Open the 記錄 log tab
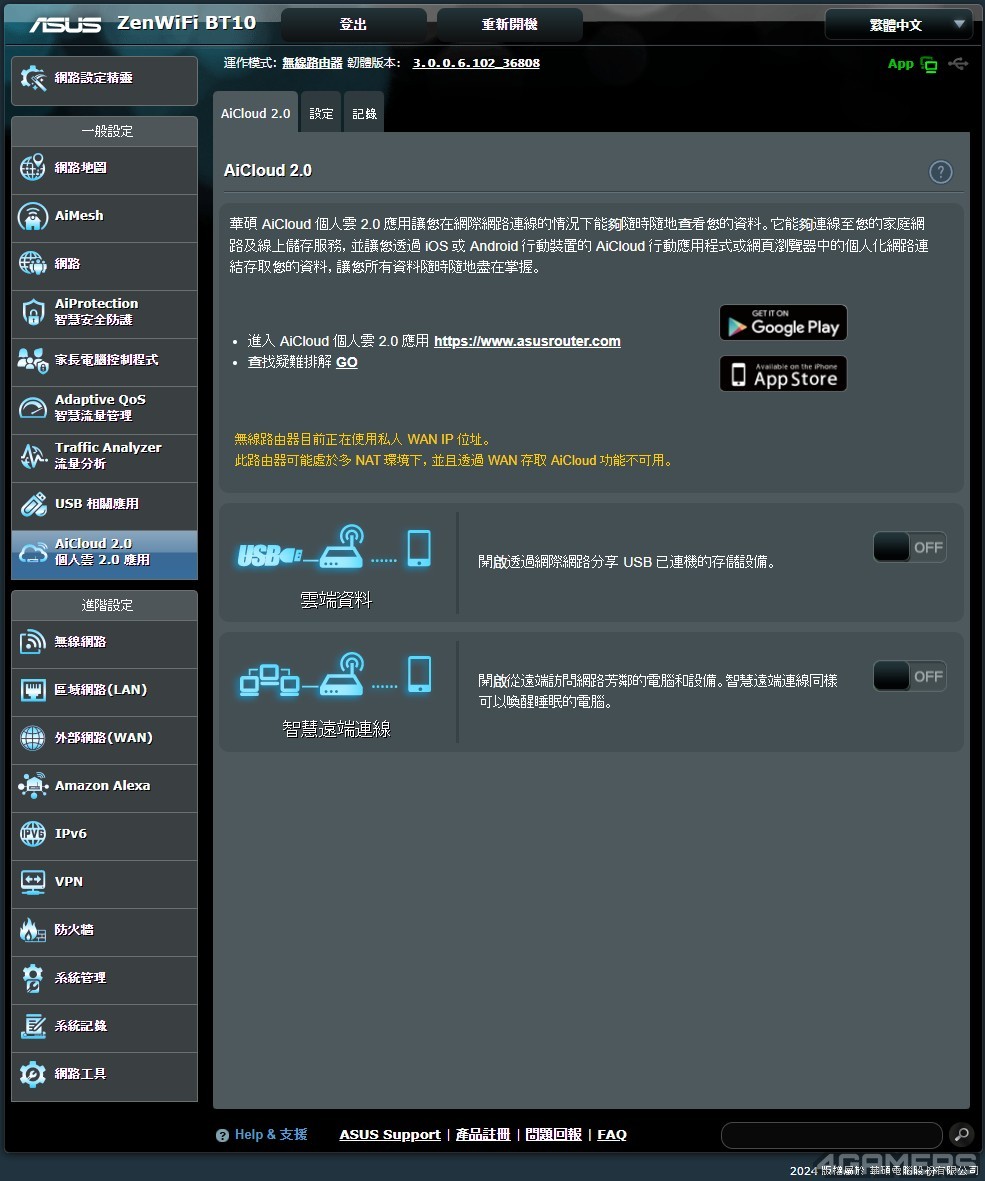This screenshot has height=1181, width=985. [364, 113]
